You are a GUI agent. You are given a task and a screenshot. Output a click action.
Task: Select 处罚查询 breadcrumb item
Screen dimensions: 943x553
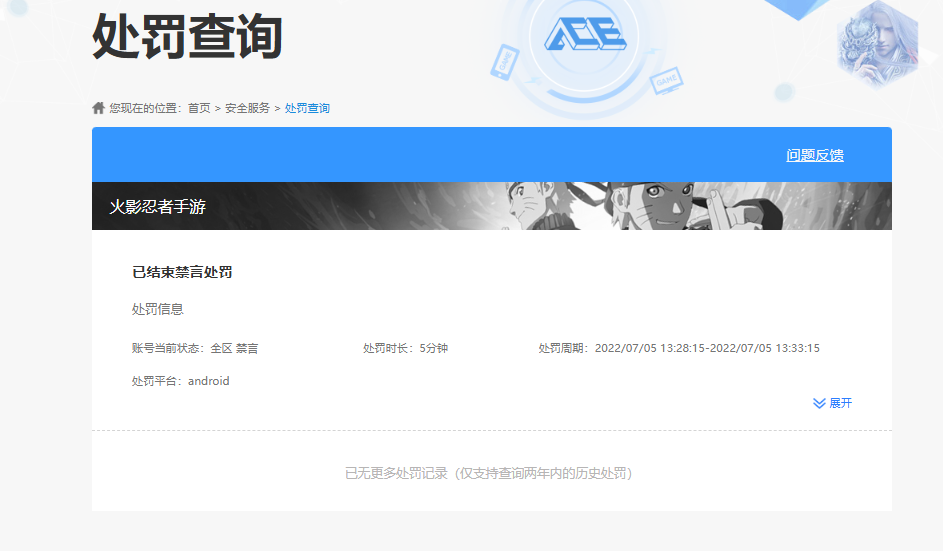[307, 108]
